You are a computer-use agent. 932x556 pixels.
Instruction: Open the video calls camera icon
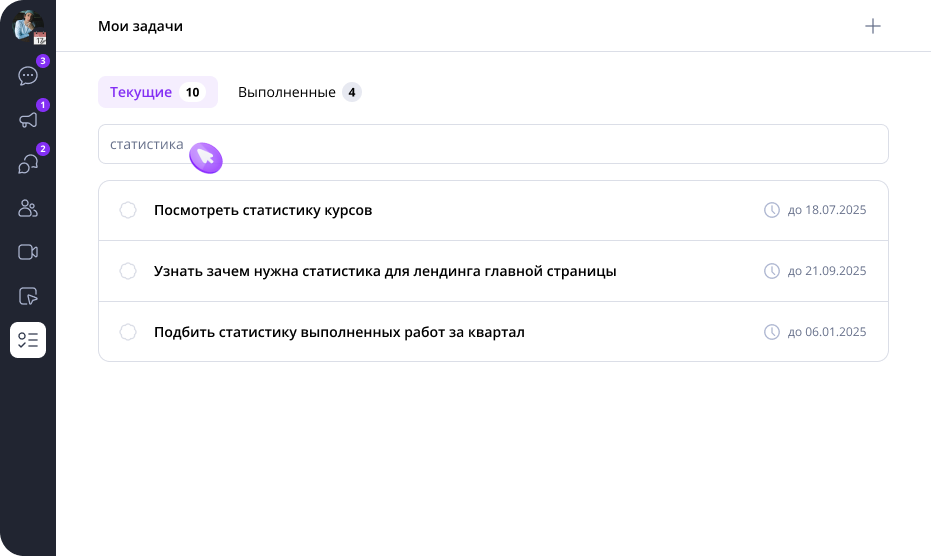tap(28, 252)
